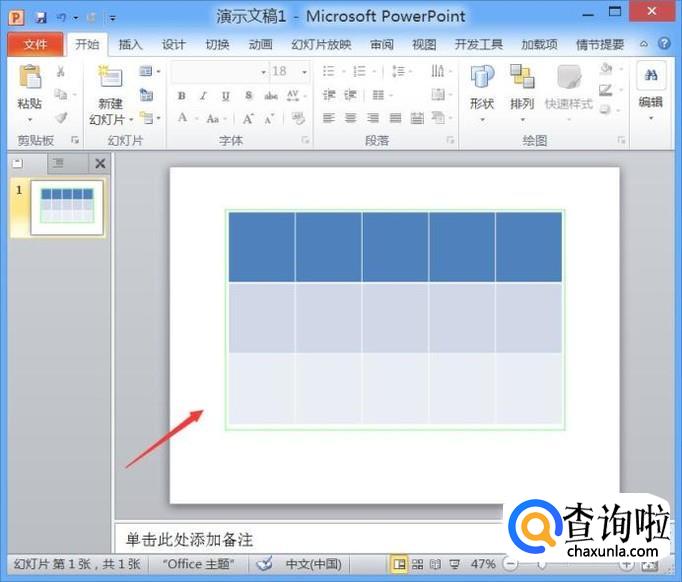The image size is (682, 582).
Task: Click the Paste icon in clipboard group
Action: point(30,78)
